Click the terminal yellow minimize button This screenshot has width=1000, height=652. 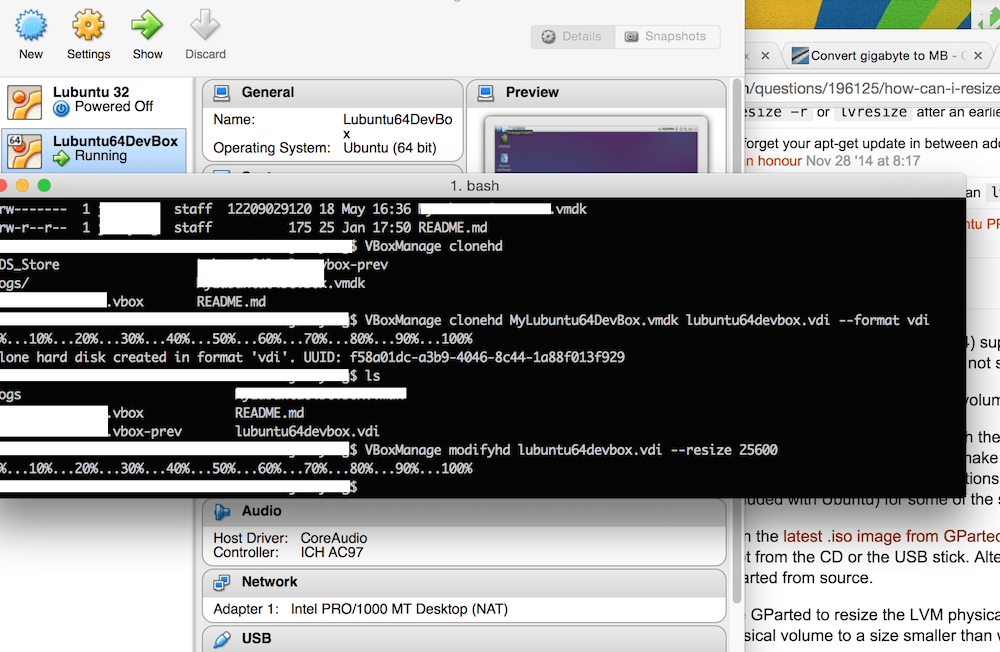point(22,186)
